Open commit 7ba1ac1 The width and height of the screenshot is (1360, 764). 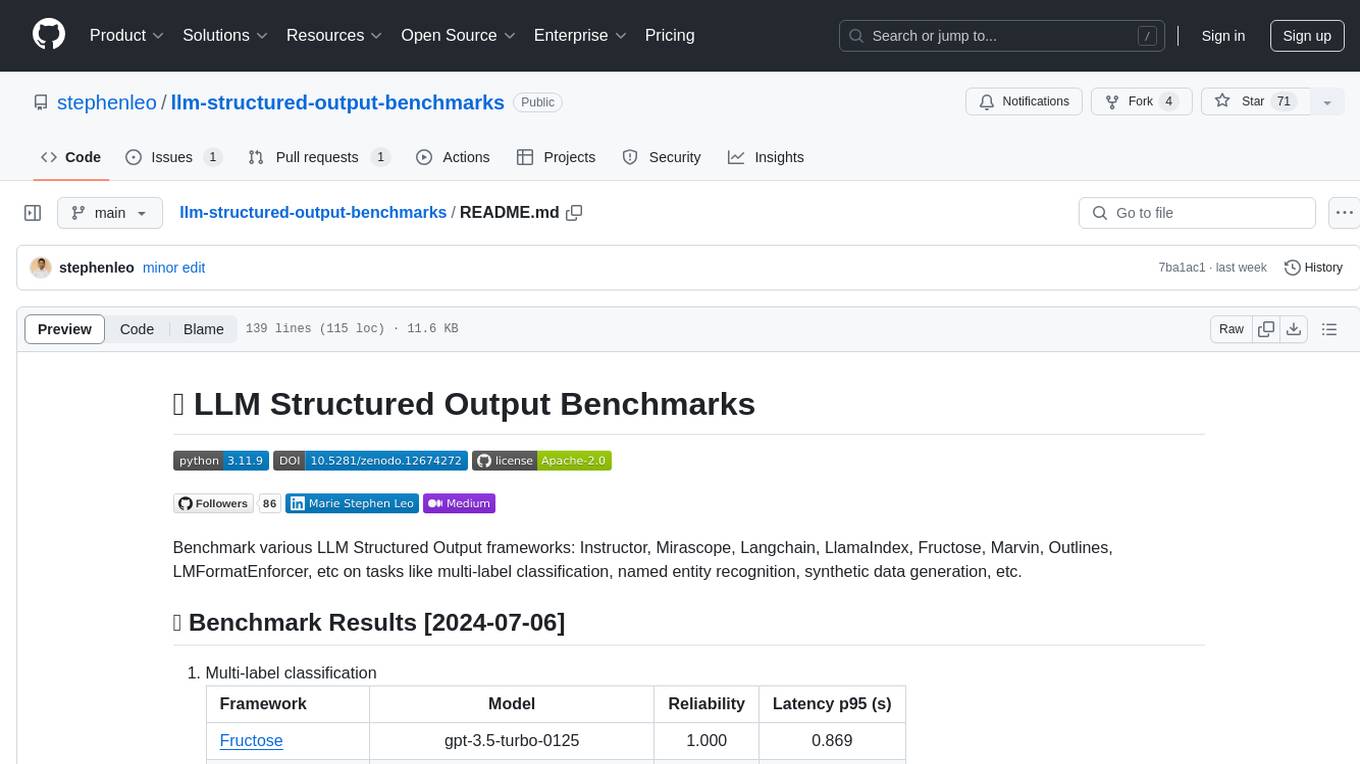pos(1184,267)
